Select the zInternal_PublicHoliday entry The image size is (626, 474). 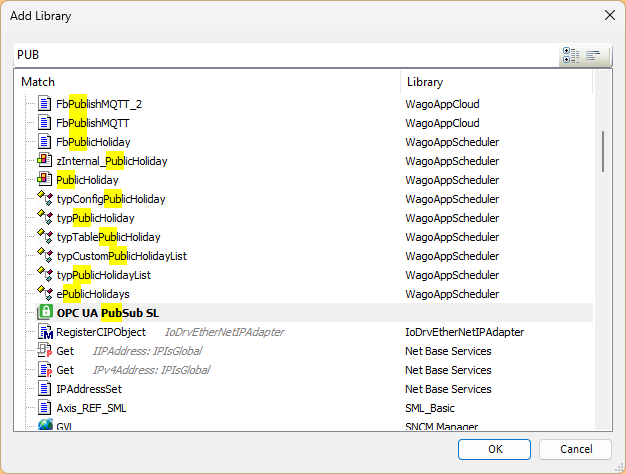pos(112,161)
